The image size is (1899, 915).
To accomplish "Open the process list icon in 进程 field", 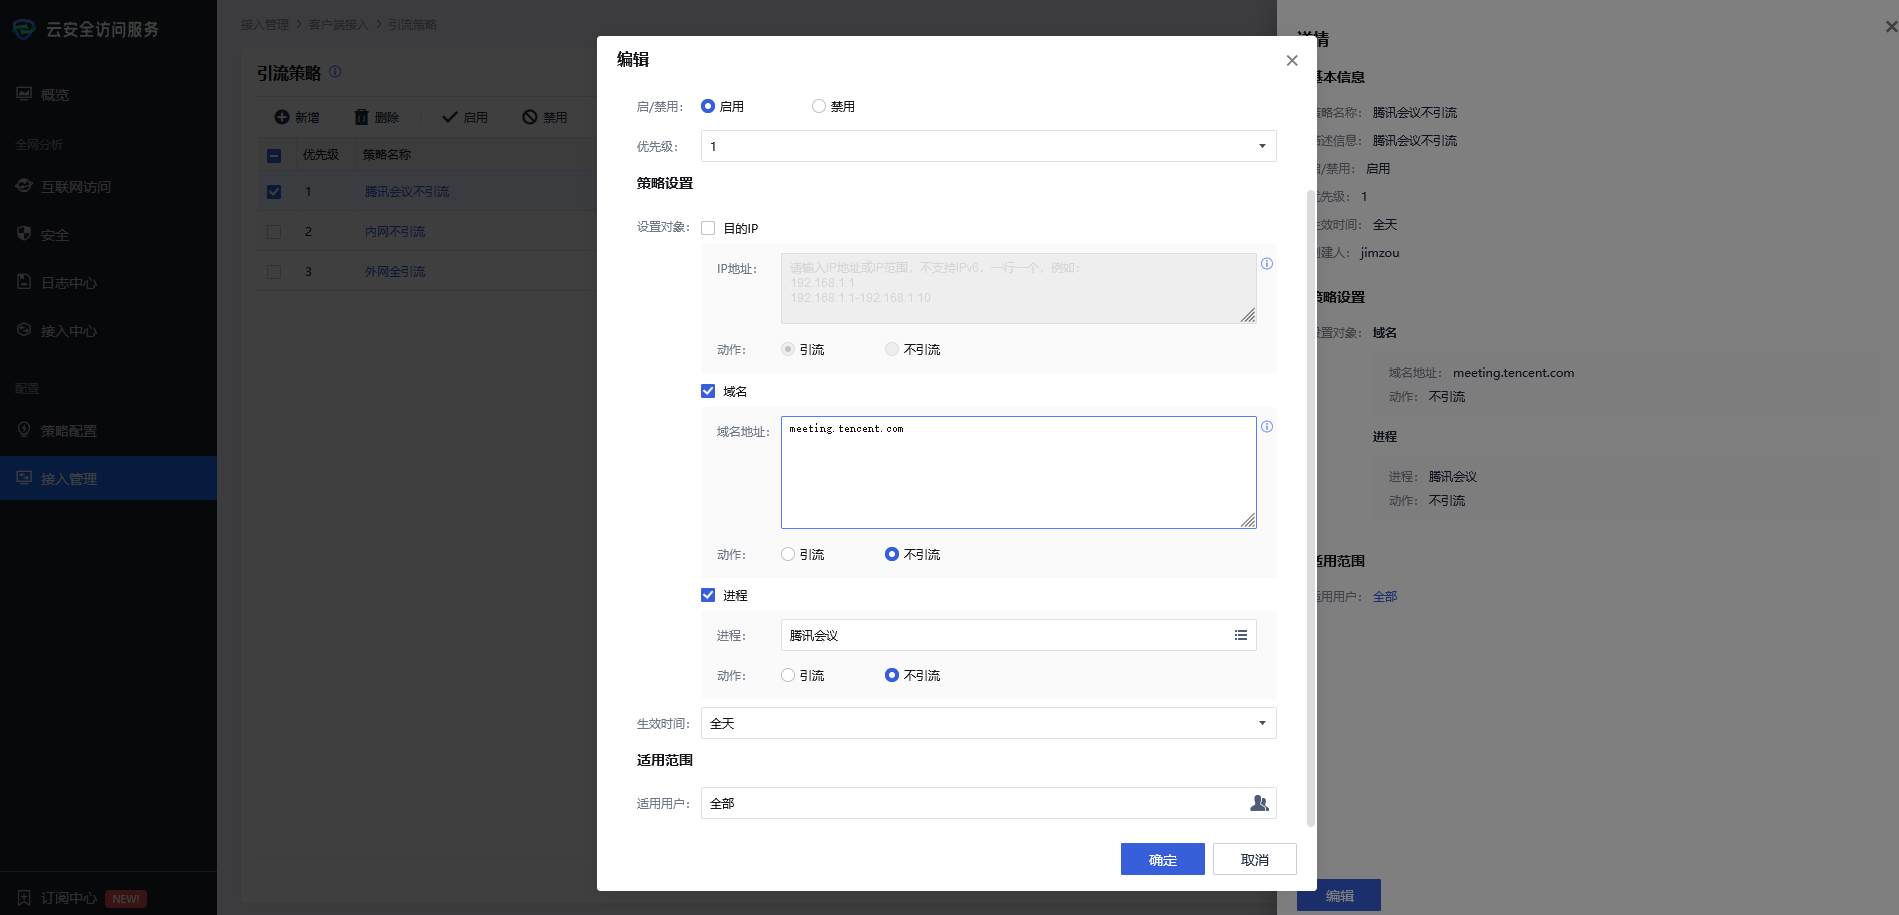I will point(1241,635).
